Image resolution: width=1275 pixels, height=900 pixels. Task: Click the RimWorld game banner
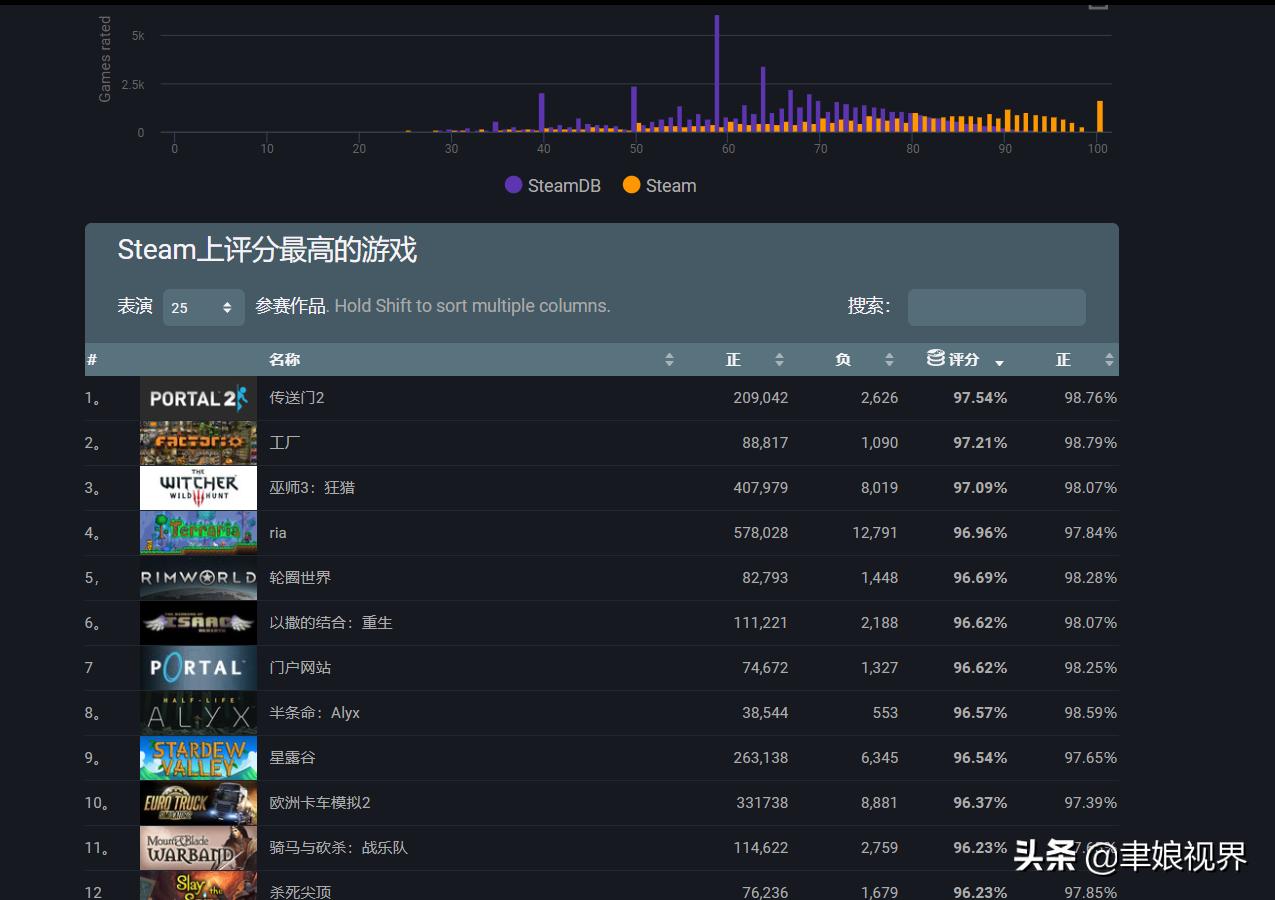197,577
